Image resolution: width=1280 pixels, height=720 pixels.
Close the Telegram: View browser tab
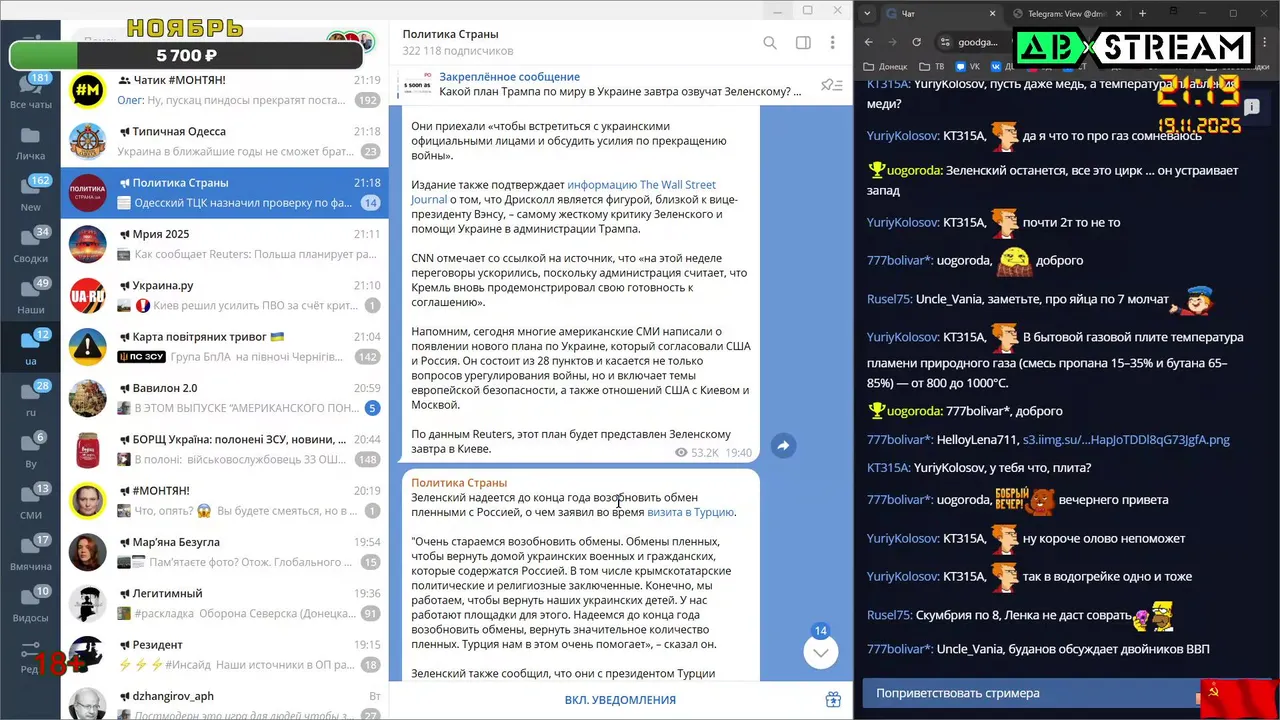click(x=1120, y=13)
